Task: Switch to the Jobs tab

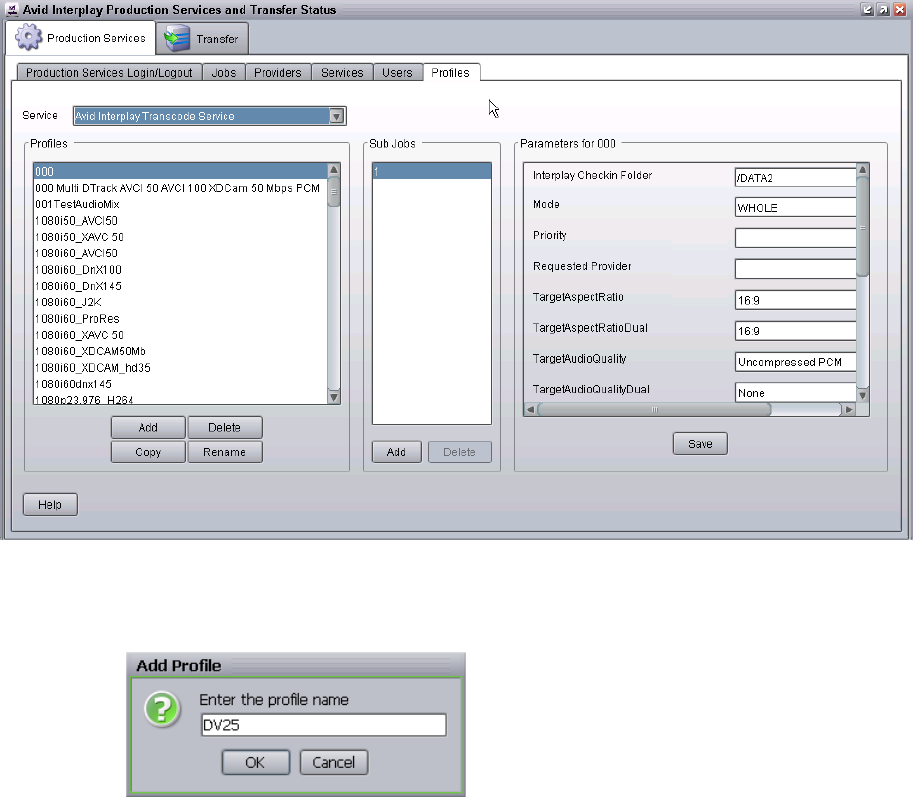Action: click(x=224, y=72)
